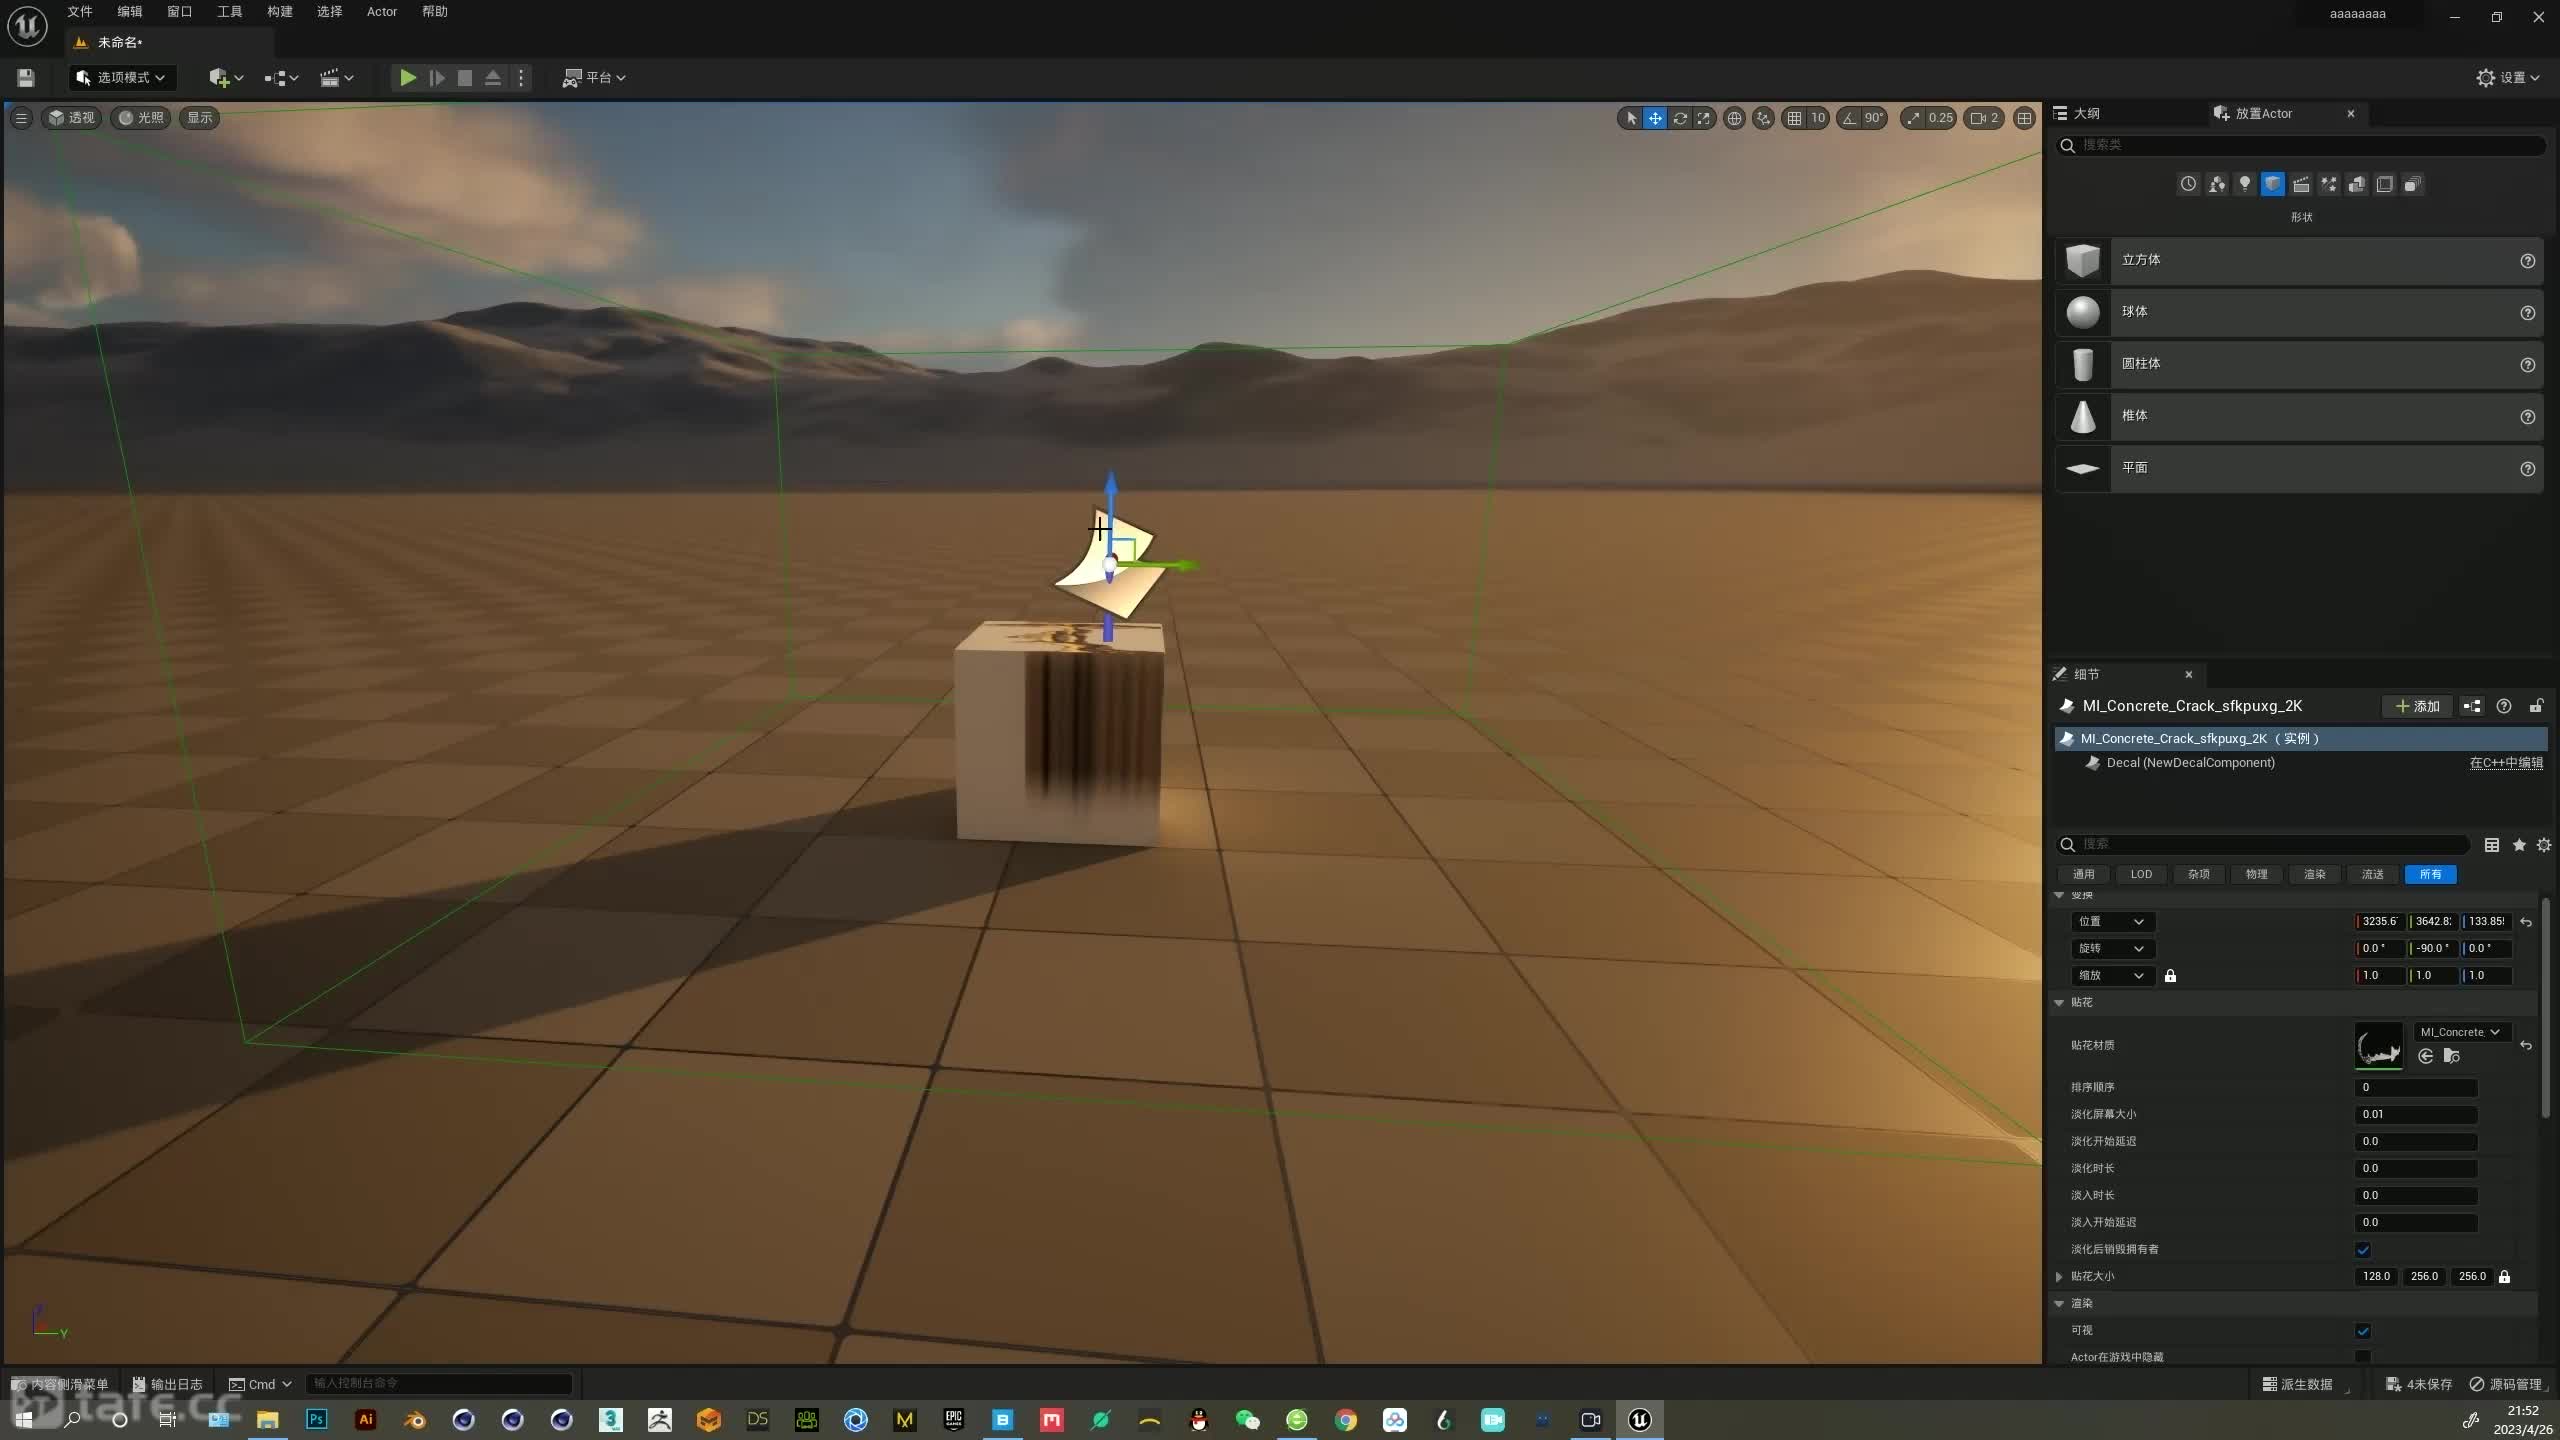Viewport: 2560px width, 1440px height.
Task: Open the 设置 settings menu
Action: coord(2507,77)
